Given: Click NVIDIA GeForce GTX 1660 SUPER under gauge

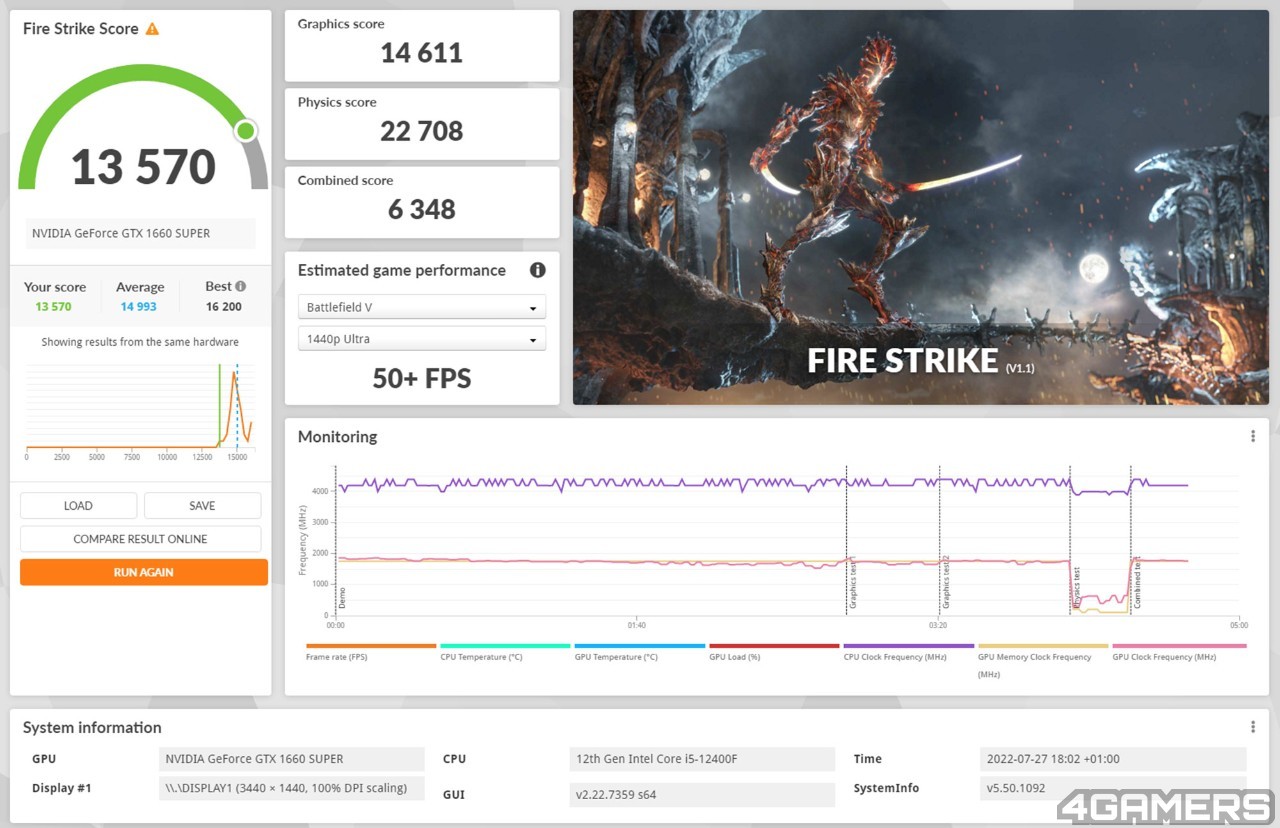Looking at the screenshot, I should click(x=140, y=233).
